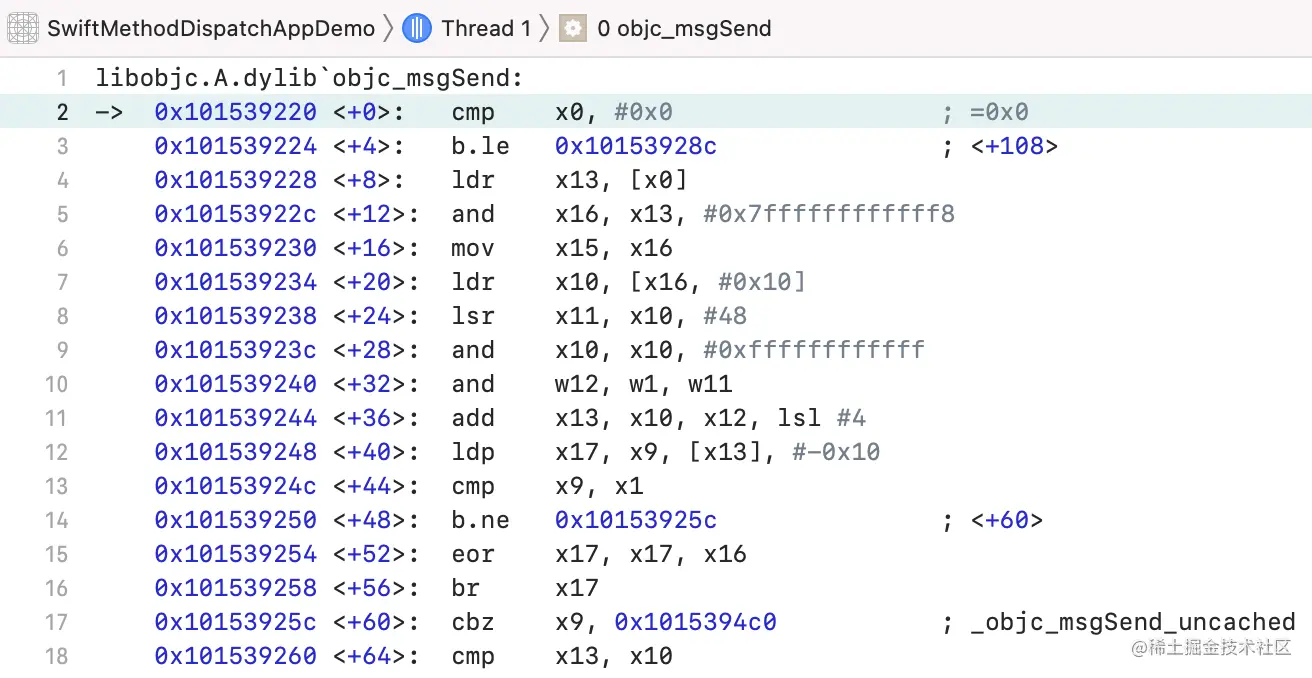The height and width of the screenshot is (678, 1312).
Task: Click the Thread 1 icon in breadcrumb
Action: 417,28
